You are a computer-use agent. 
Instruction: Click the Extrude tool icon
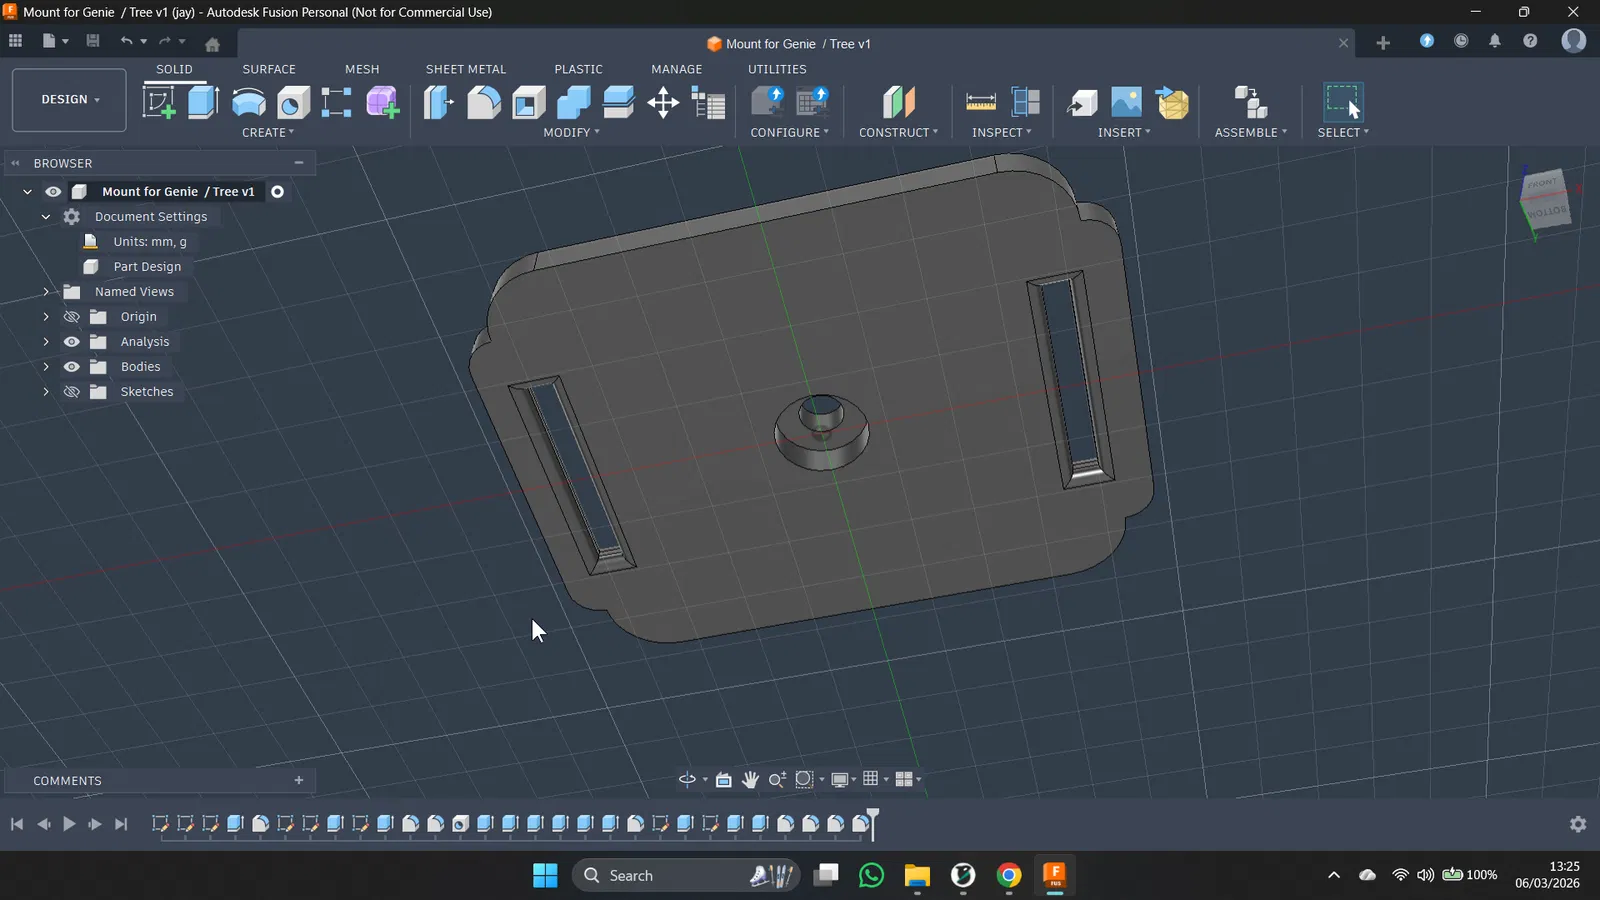click(203, 102)
